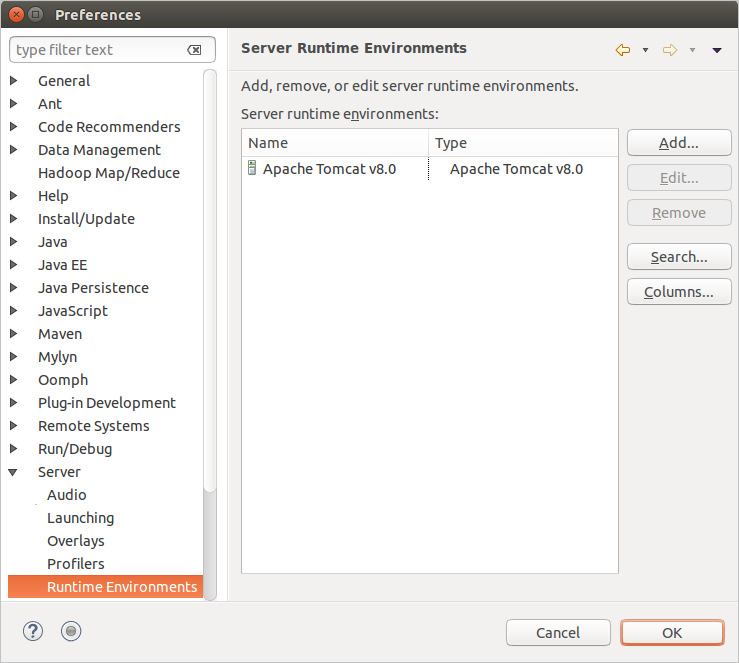Confirm with the OK button
739x663 pixels.
(x=672, y=632)
